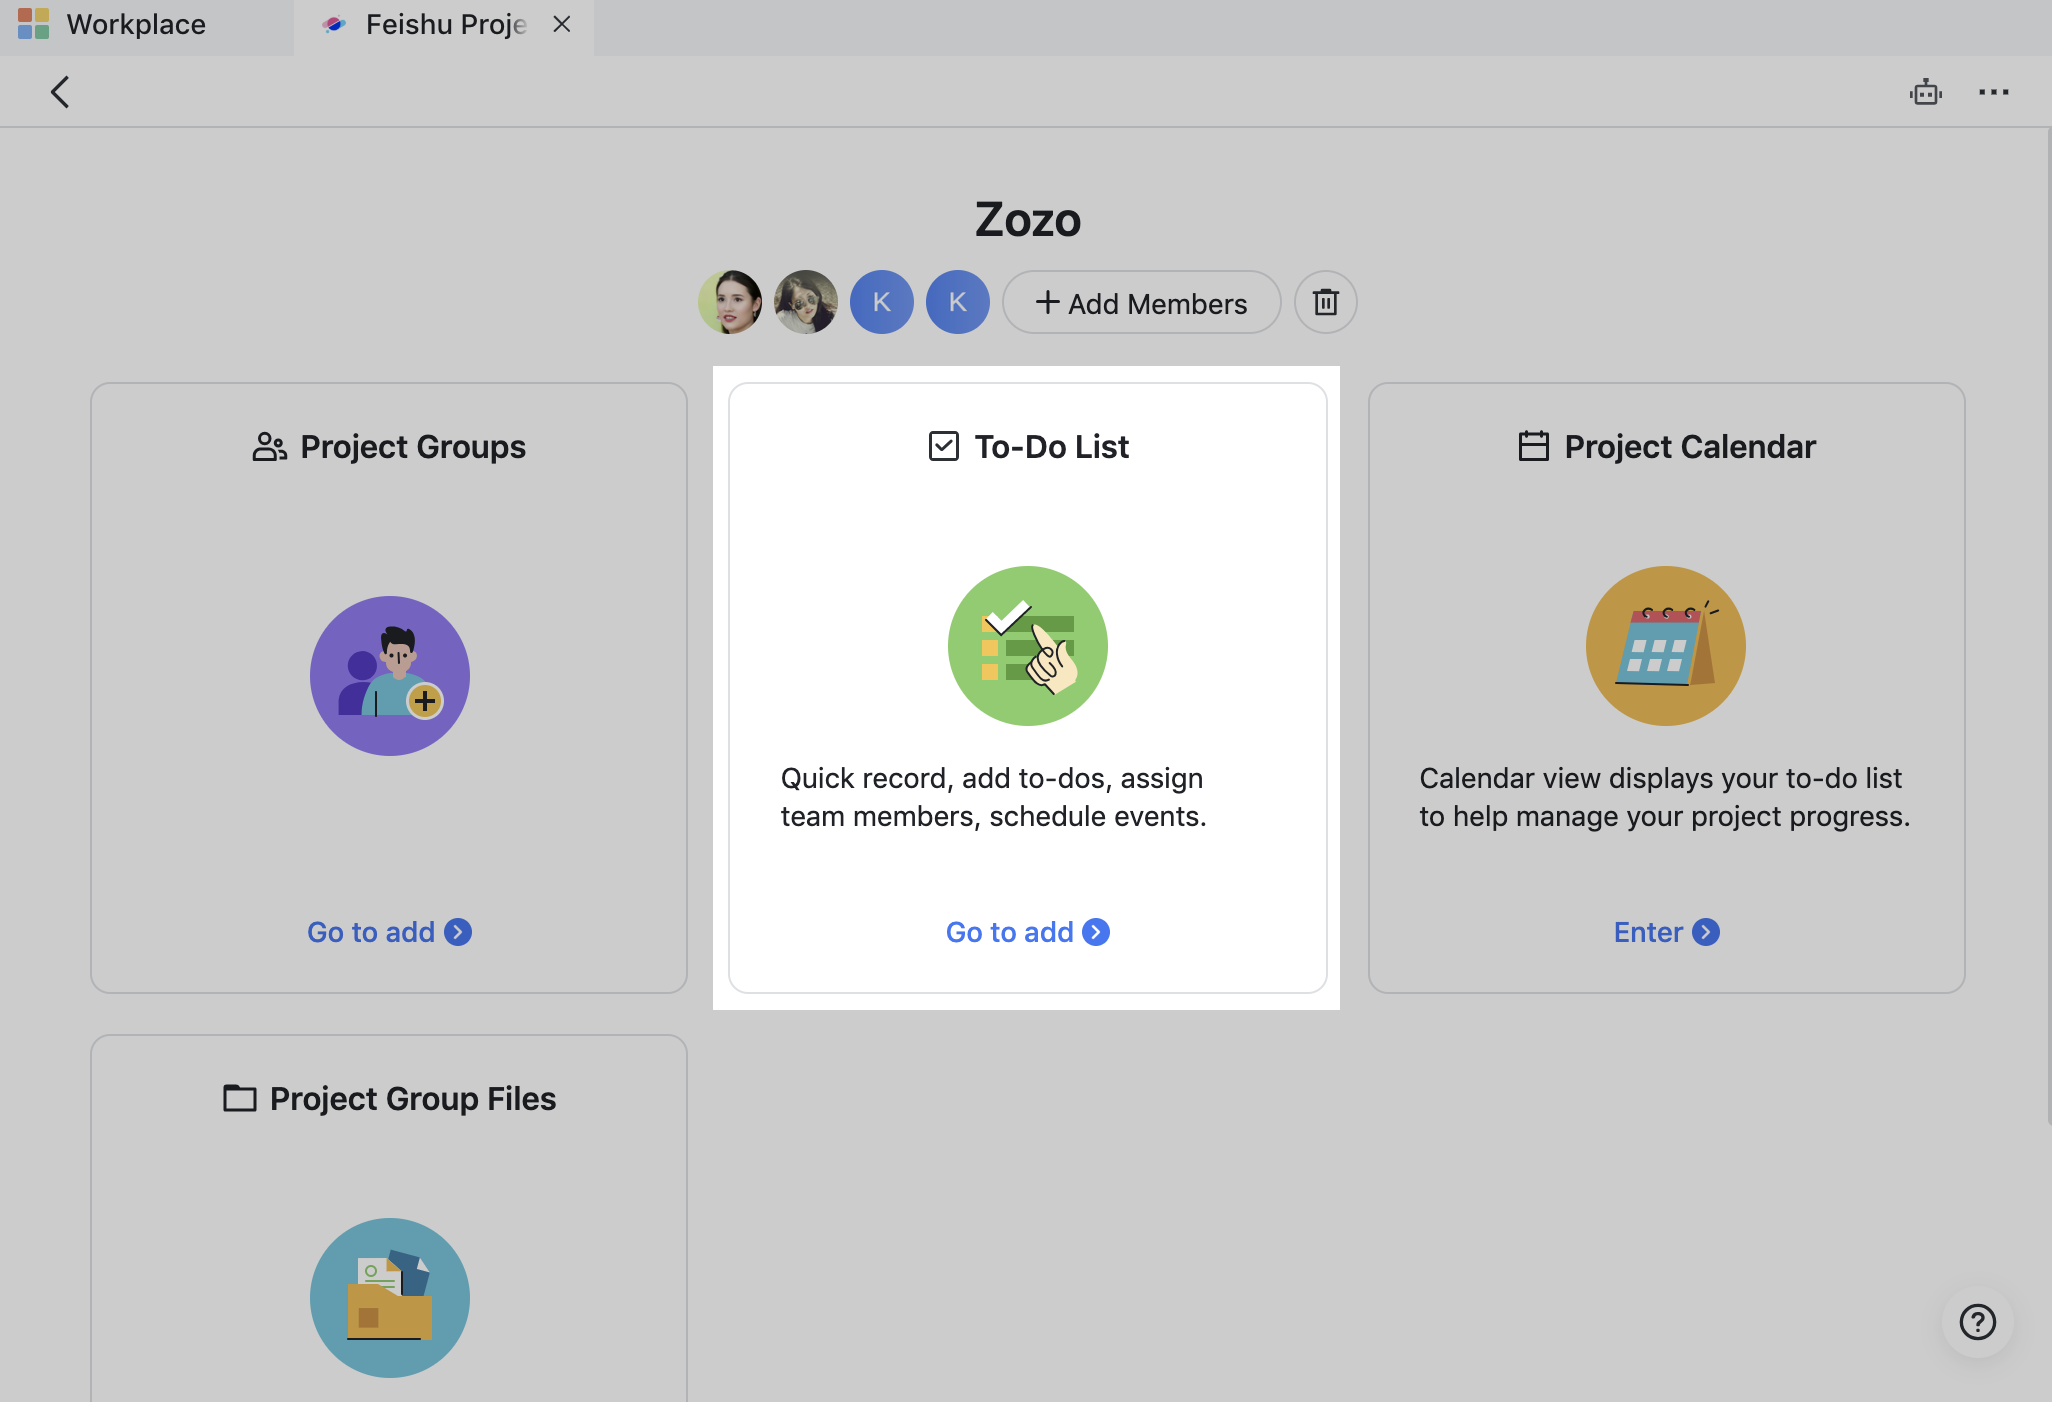Screen dimensions: 2052x1402
Task: Click the Project Group Files heading
Action: (x=413, y=1099)
